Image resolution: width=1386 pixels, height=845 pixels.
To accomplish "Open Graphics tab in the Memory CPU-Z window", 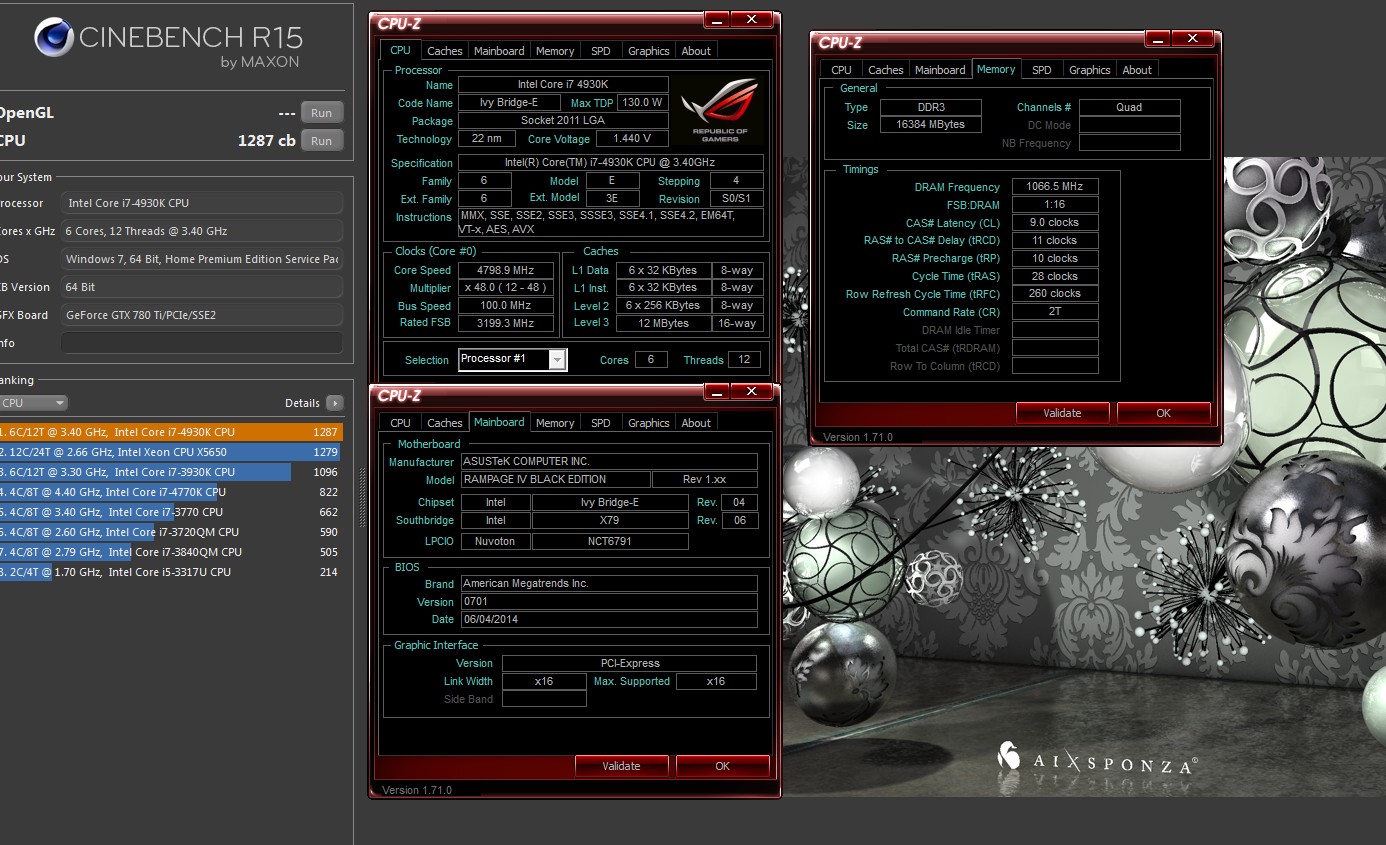I will pos(1089,70).
